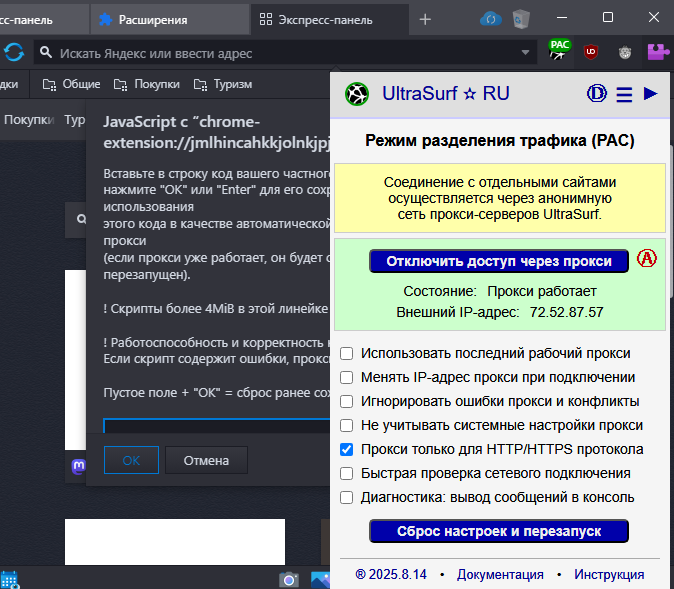This screenshot has width=674, height=589.
Task: Click the IP address 72.52.87.57
Action: [566, 313]
